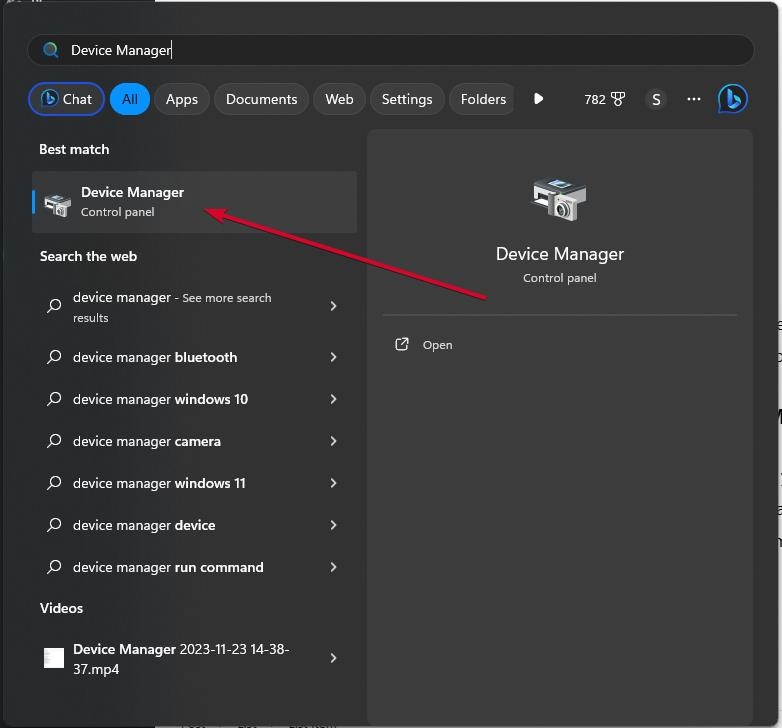Screen dimensions: 782x728
Task: Click the Device Manager icon in best match
Action: 58,205
